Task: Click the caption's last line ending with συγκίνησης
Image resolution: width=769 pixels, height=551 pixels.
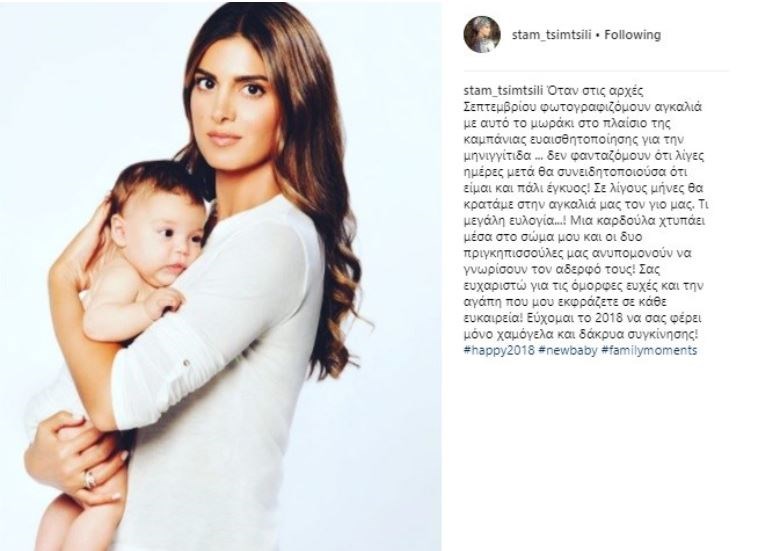Action: click(581, 335)
